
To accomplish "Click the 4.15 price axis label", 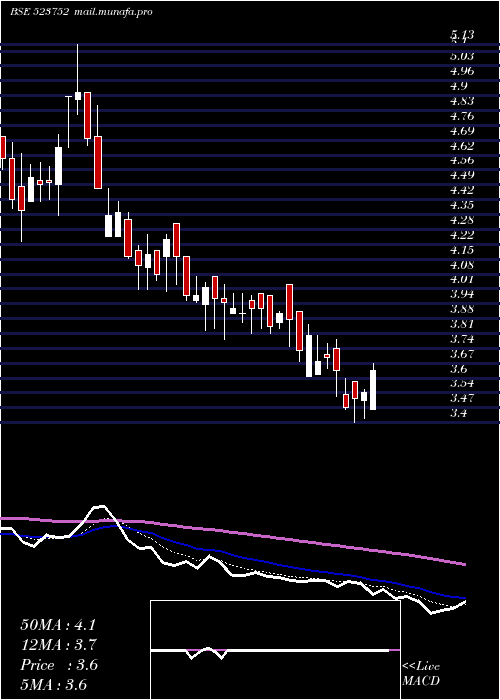I will pyautogui.click(x=462, y=250).
